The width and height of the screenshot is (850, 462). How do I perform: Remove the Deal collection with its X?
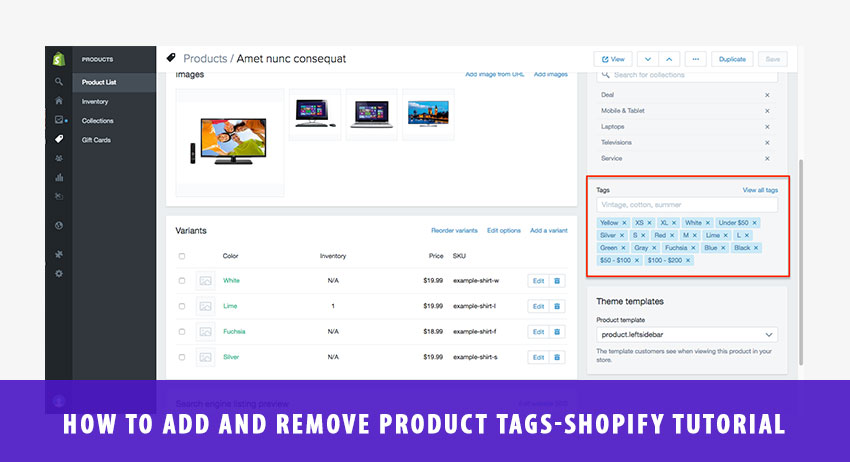(767, 95)
